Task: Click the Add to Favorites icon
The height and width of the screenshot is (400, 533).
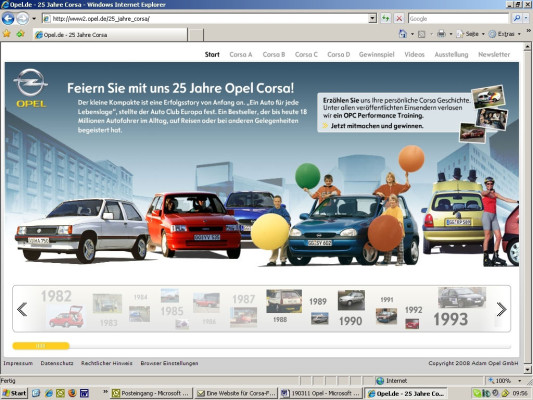Action: (20, 34)
